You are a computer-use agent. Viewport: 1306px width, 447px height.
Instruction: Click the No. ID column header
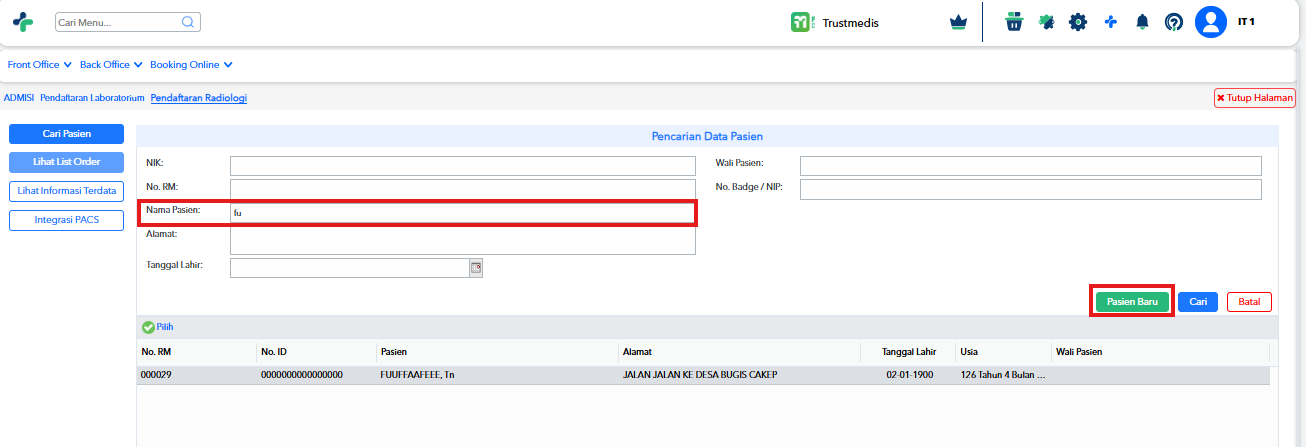274,352
